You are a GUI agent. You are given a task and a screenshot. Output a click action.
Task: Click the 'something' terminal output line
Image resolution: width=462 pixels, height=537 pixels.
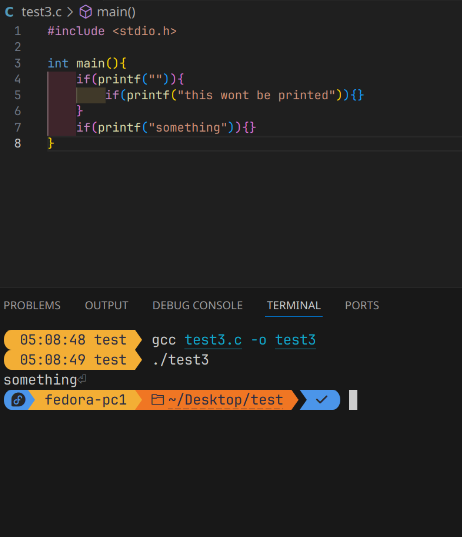point(40,380)
